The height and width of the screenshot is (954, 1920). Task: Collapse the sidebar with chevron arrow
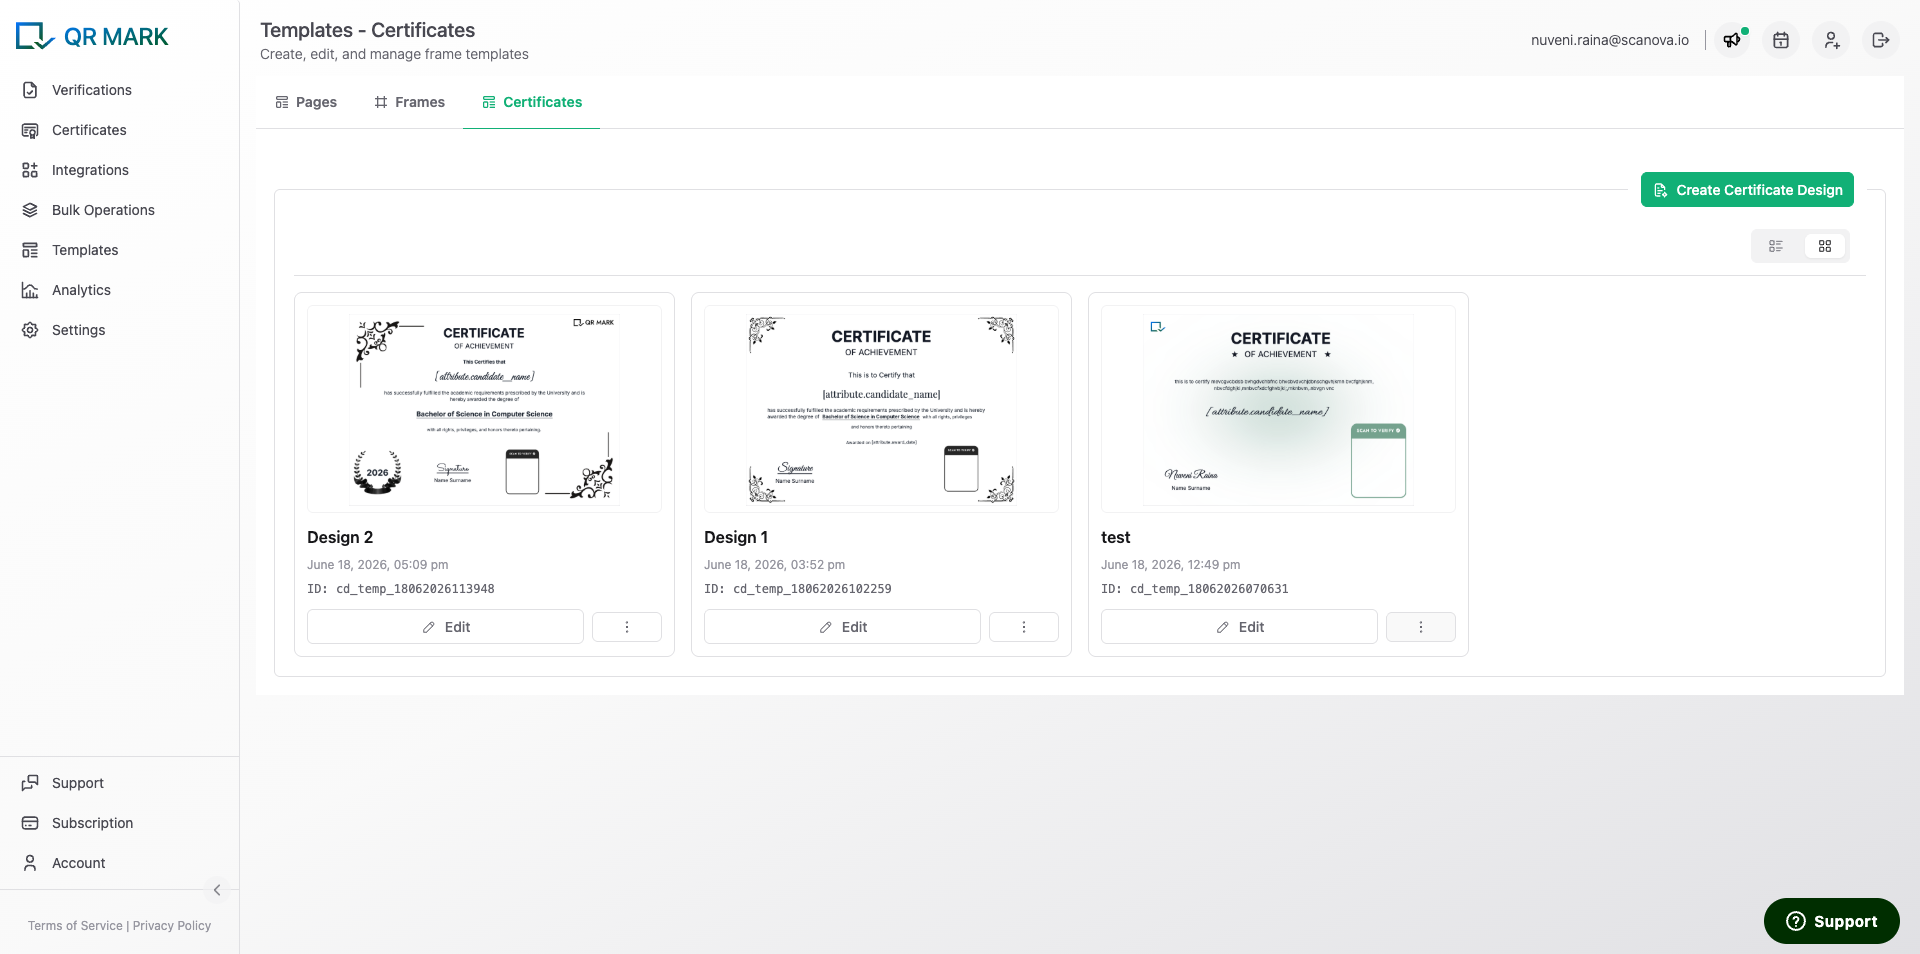point(217,890)
